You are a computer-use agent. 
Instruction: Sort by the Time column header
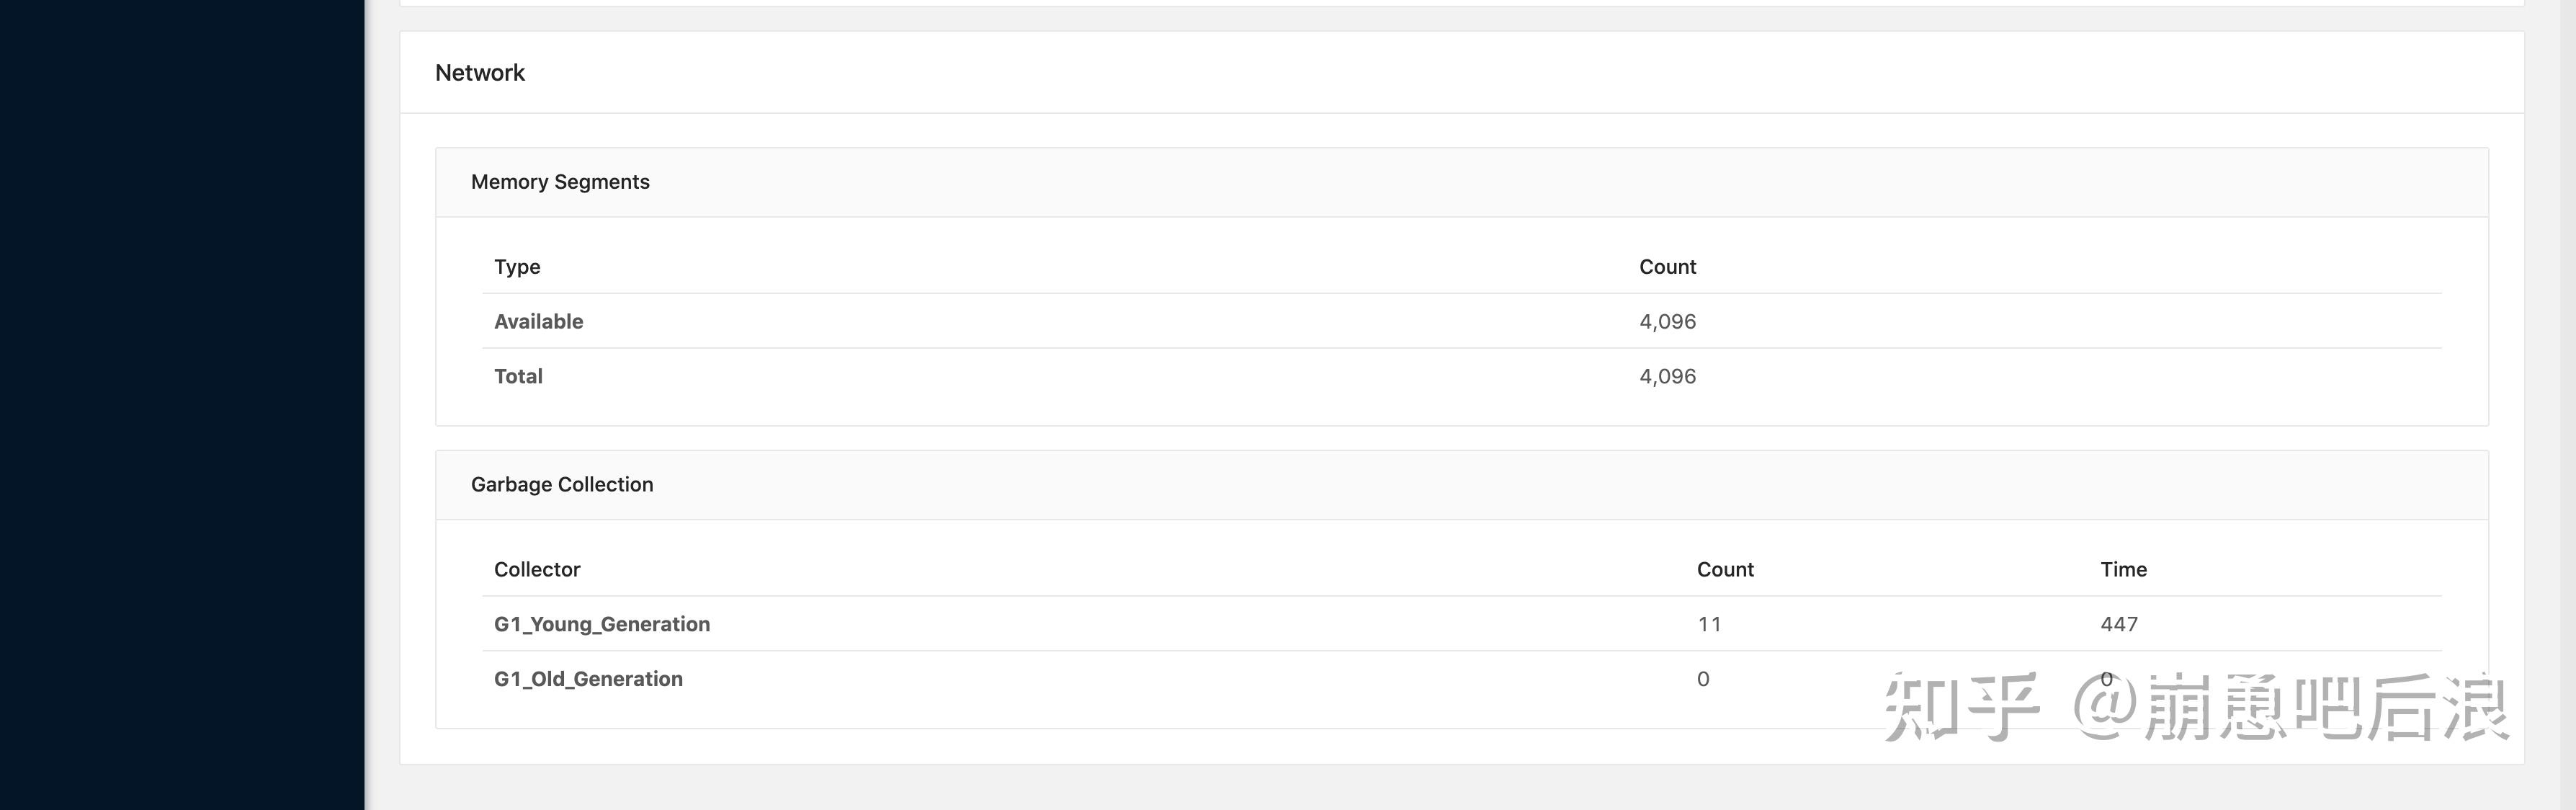pos(2122,569)
